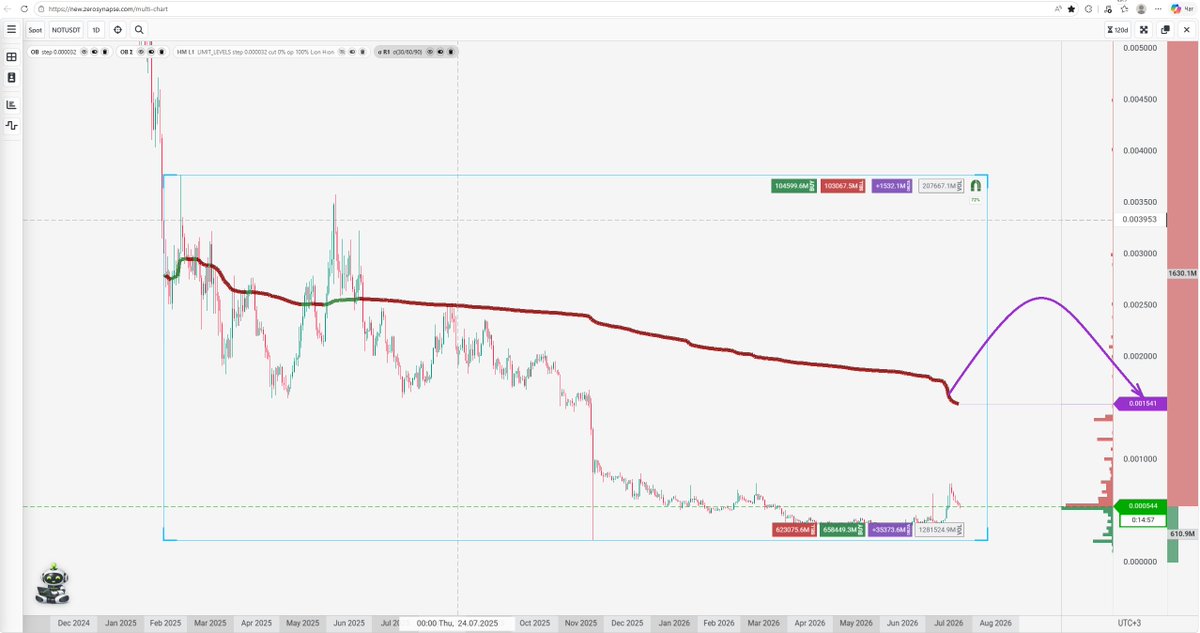Open browser extensions refresh icon
Image resolution: width=1200 pixels, height=633 pixels.
(1088, 9)
